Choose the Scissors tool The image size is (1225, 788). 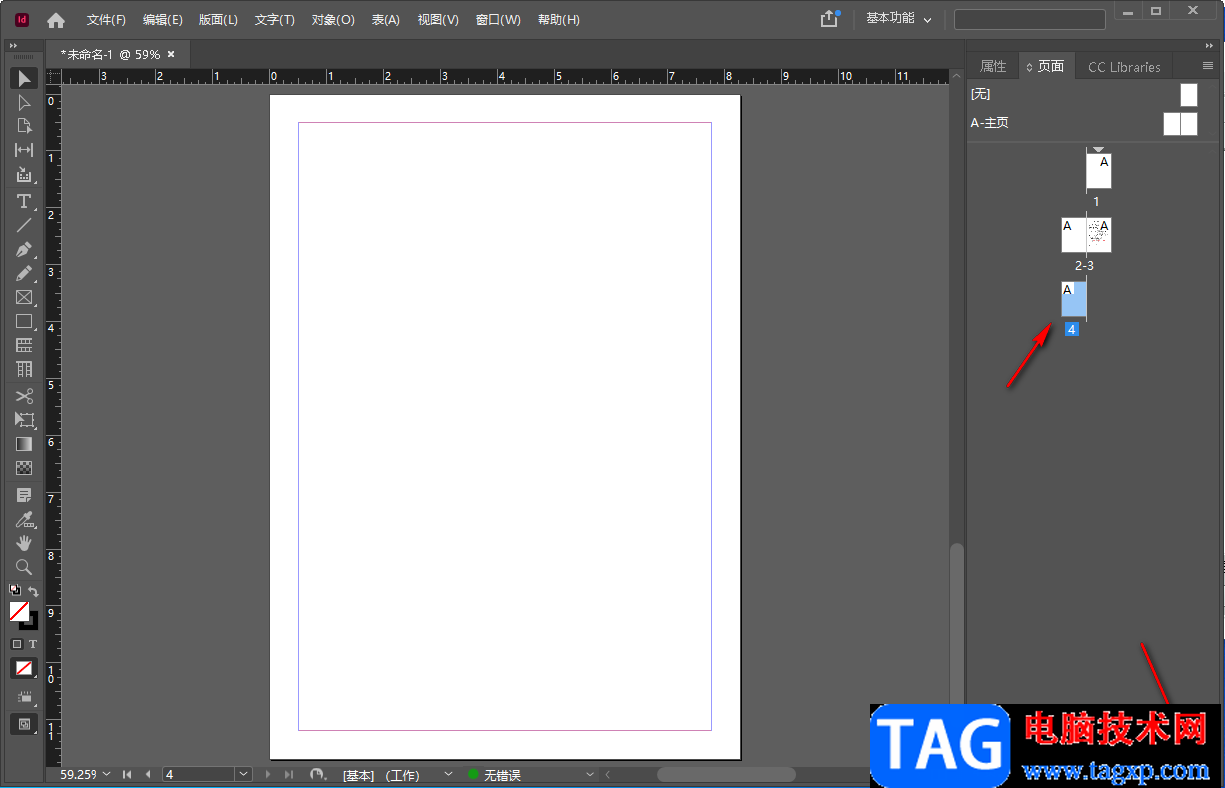(x=24, y=396)
